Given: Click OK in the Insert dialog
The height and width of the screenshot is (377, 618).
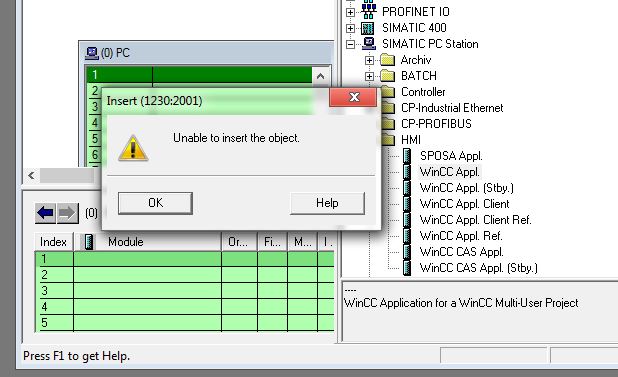Looking at the screenshot, I should point(155,203).
